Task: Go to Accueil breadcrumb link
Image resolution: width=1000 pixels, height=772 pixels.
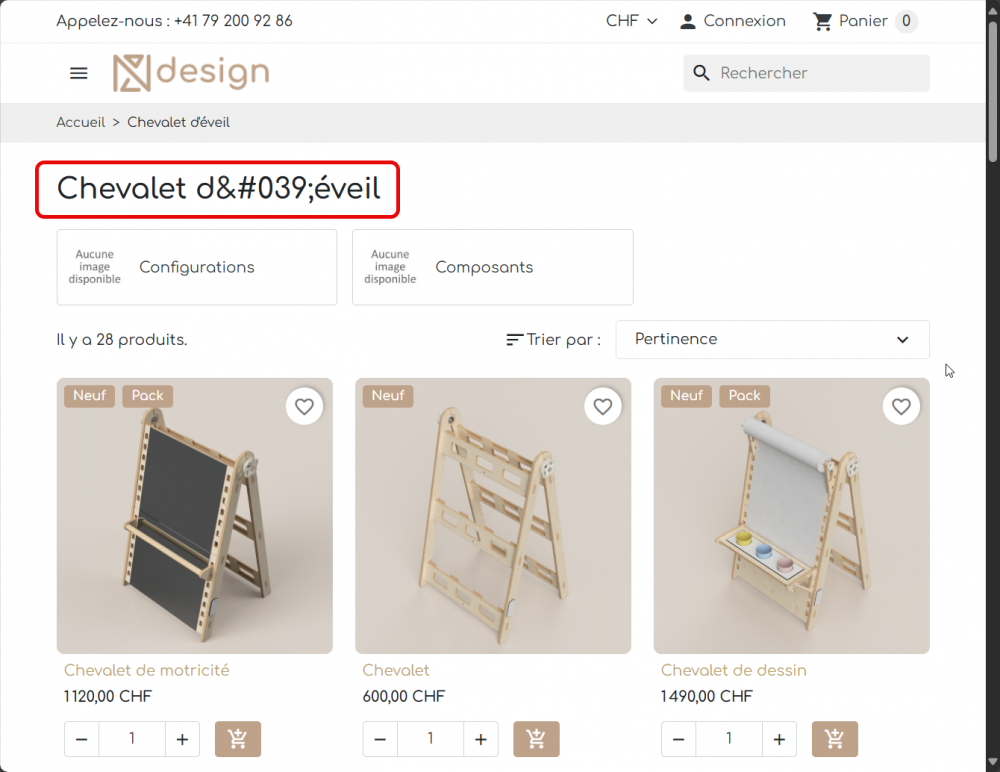Action: point(80,122)
